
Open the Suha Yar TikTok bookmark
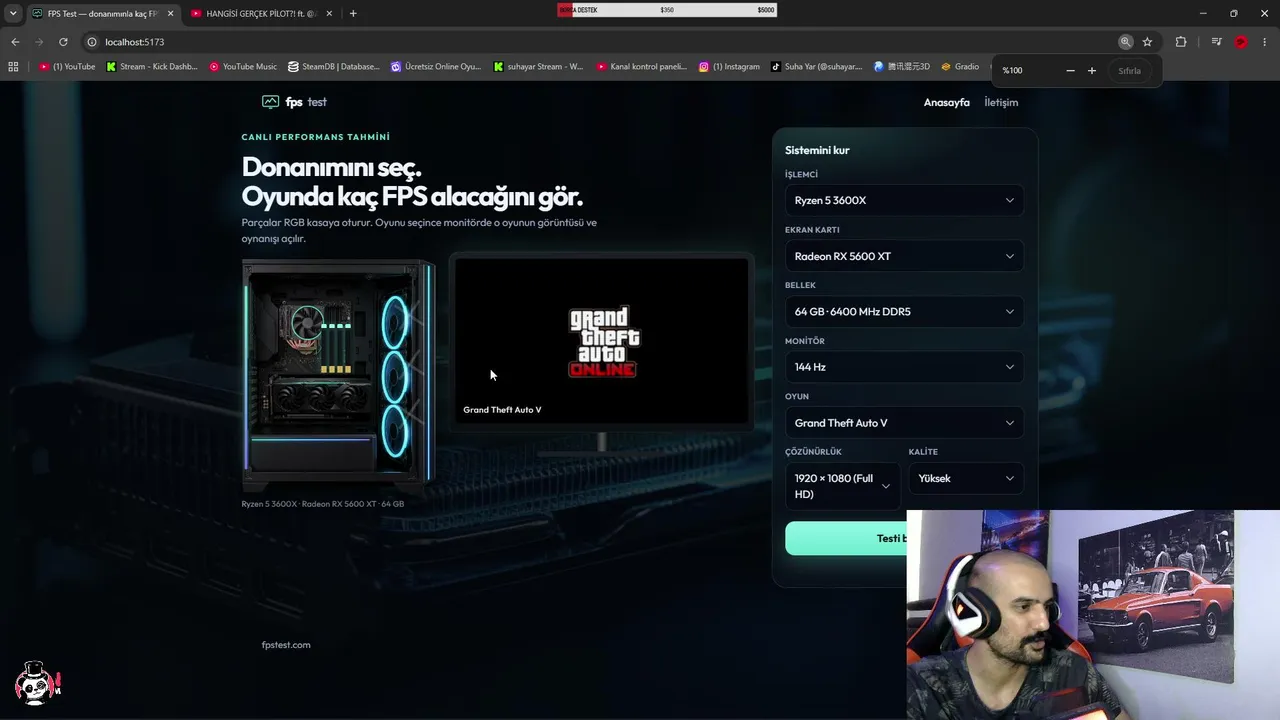tap(817, 67)
